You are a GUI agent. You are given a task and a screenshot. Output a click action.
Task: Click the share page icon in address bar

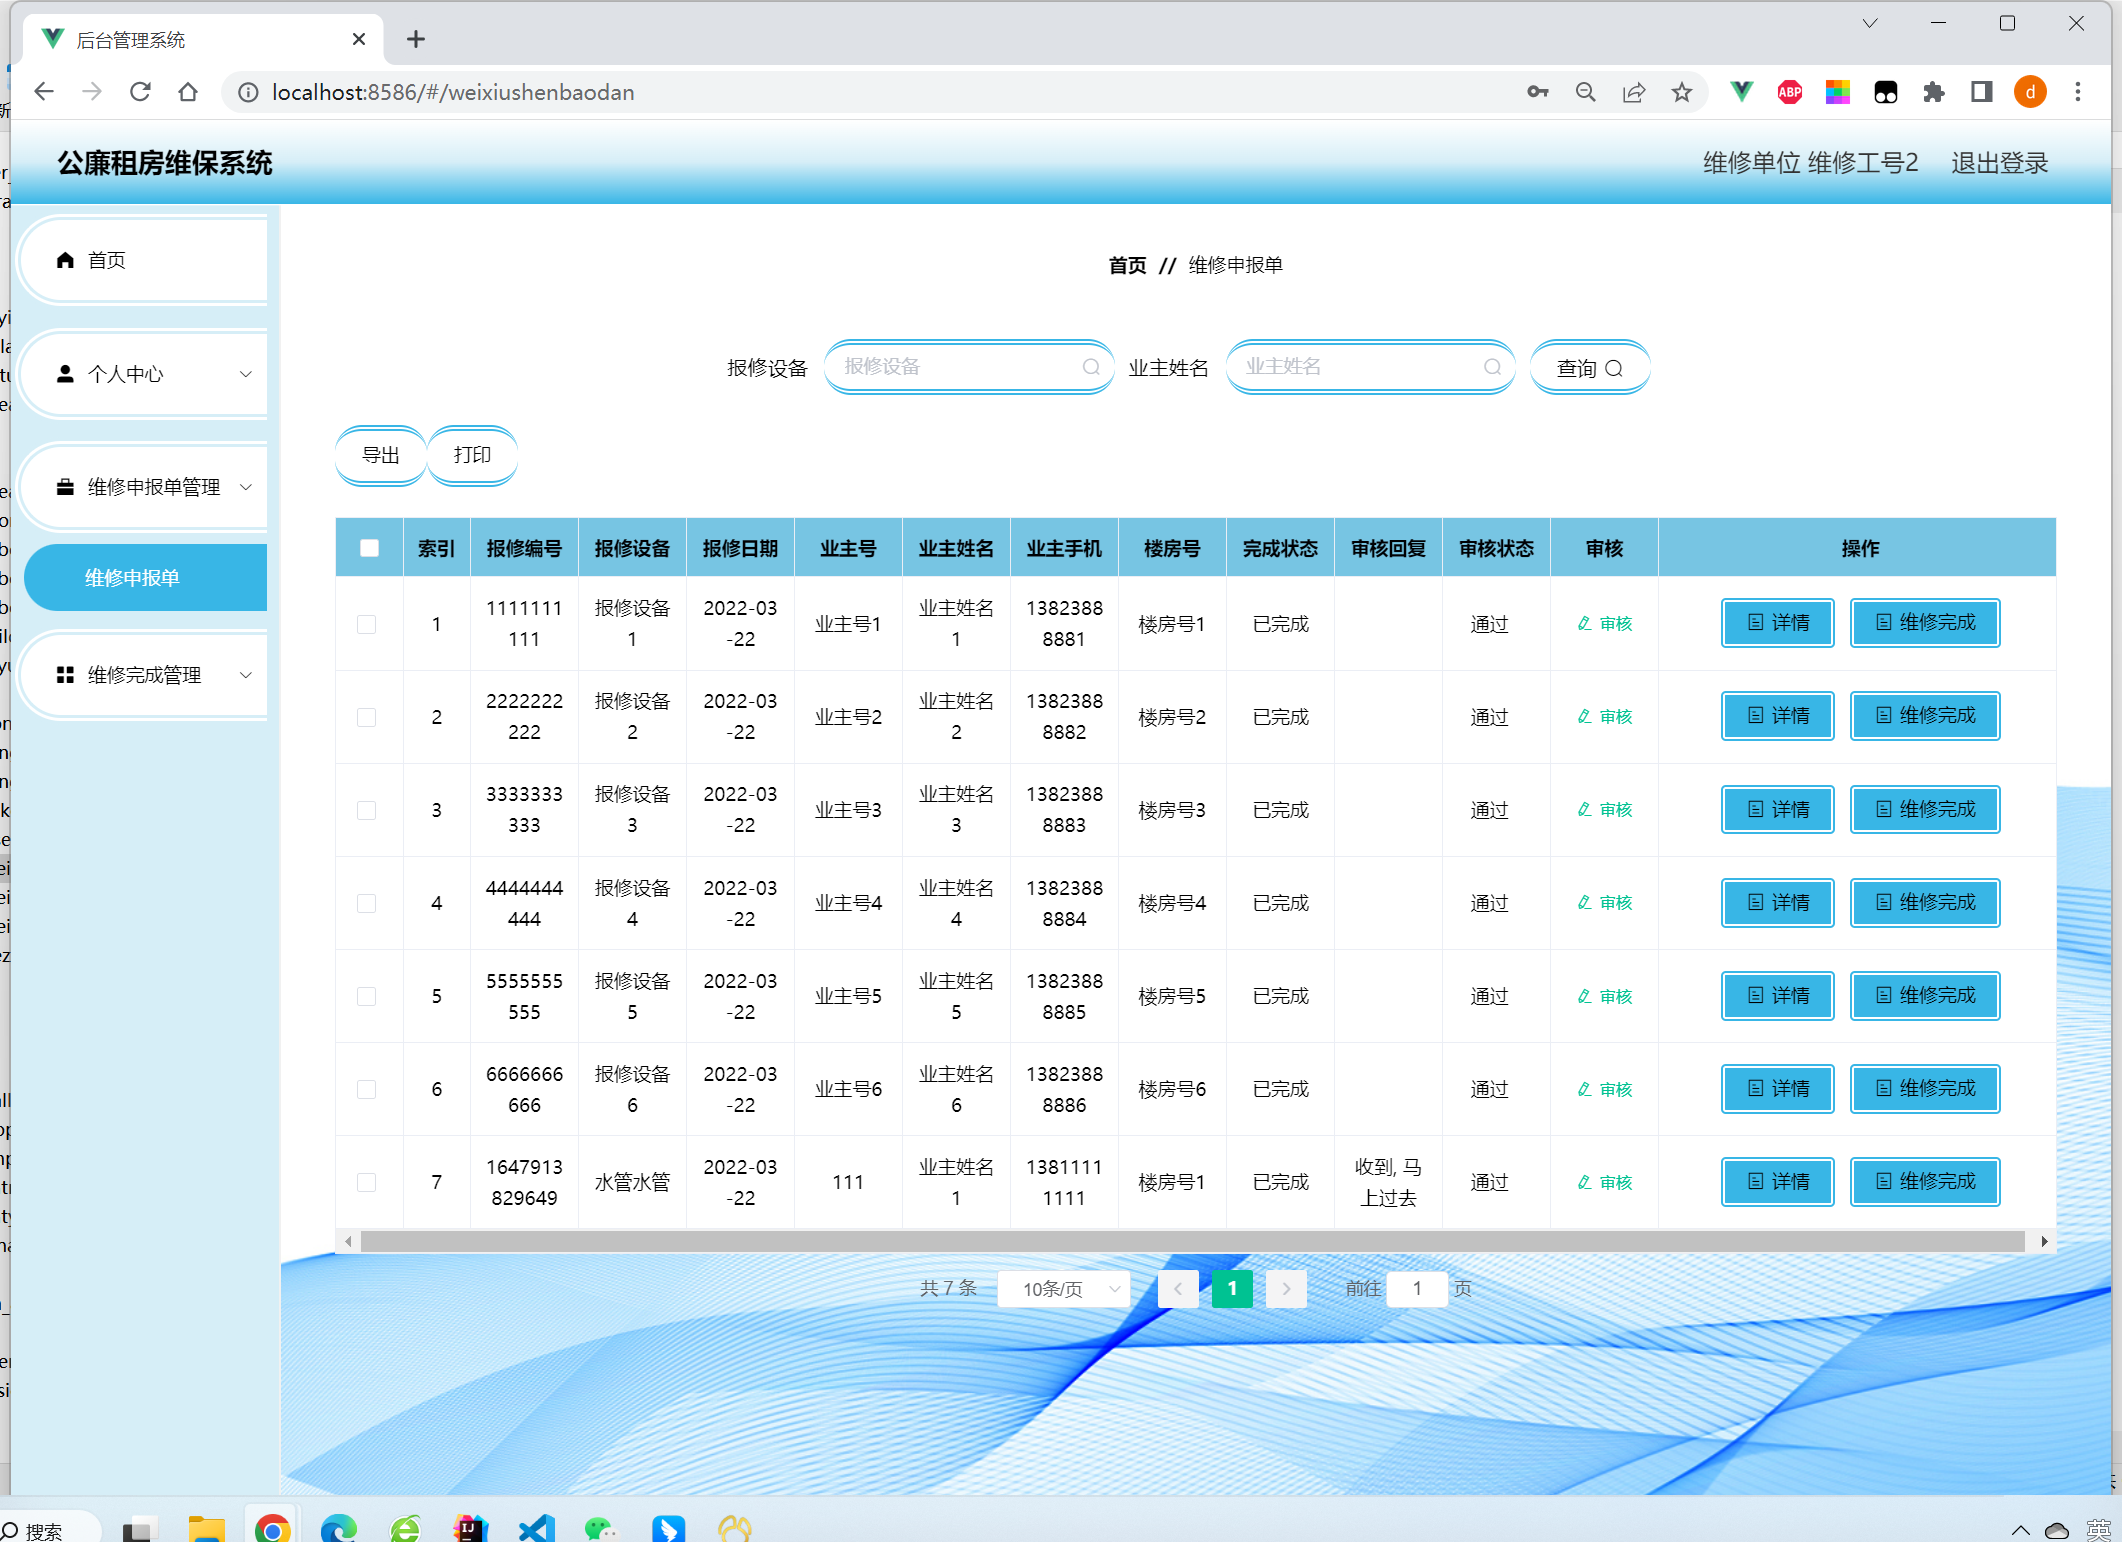(1634, 92)
